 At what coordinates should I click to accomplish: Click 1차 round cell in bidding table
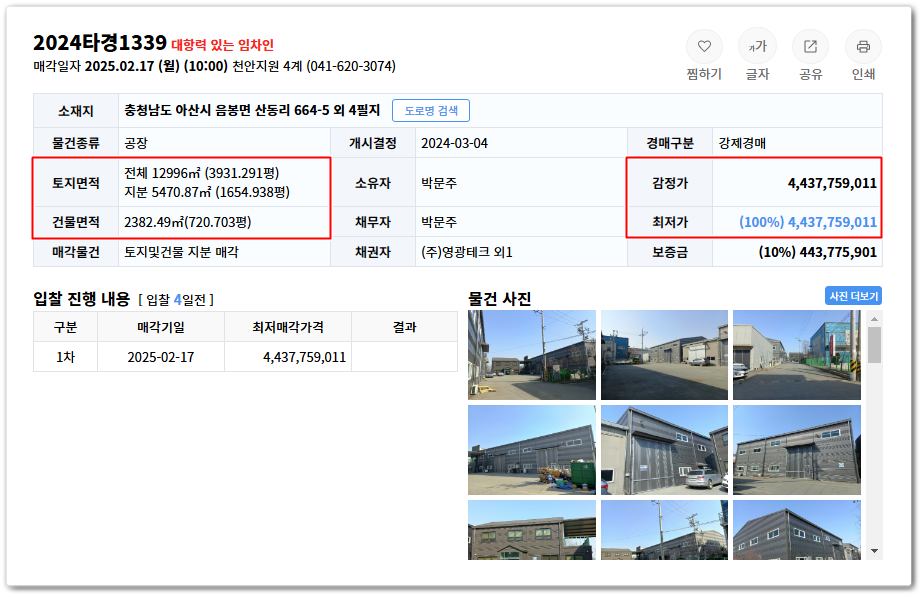click(65, 357)
